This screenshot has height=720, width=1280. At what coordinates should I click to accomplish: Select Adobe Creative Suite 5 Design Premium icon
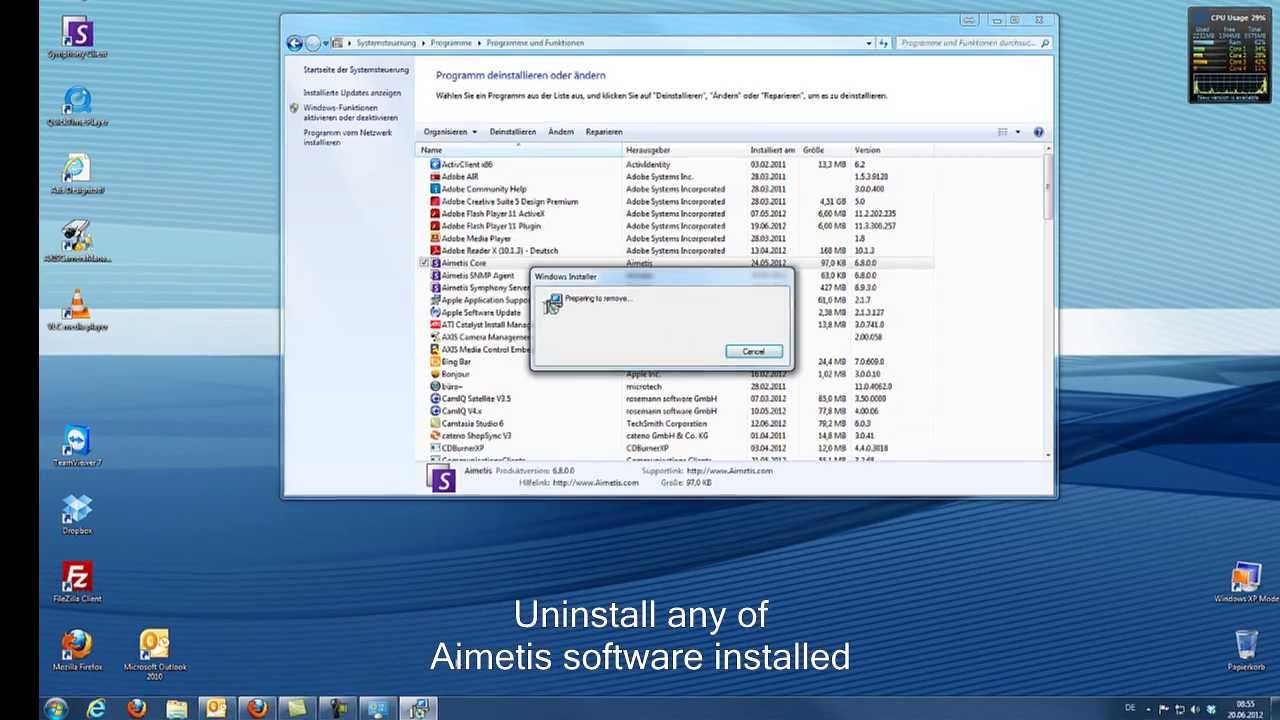click(x=435, y=201)
